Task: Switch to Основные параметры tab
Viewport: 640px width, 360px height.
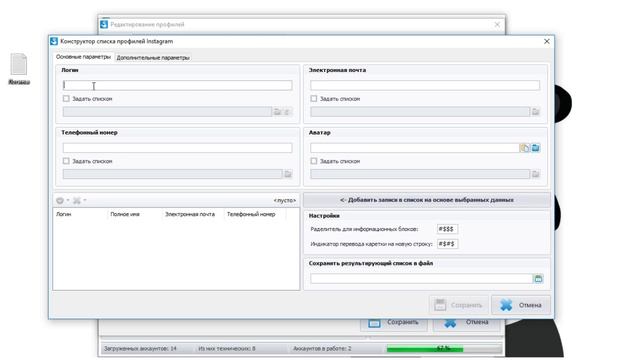Action: click(83, 57)
